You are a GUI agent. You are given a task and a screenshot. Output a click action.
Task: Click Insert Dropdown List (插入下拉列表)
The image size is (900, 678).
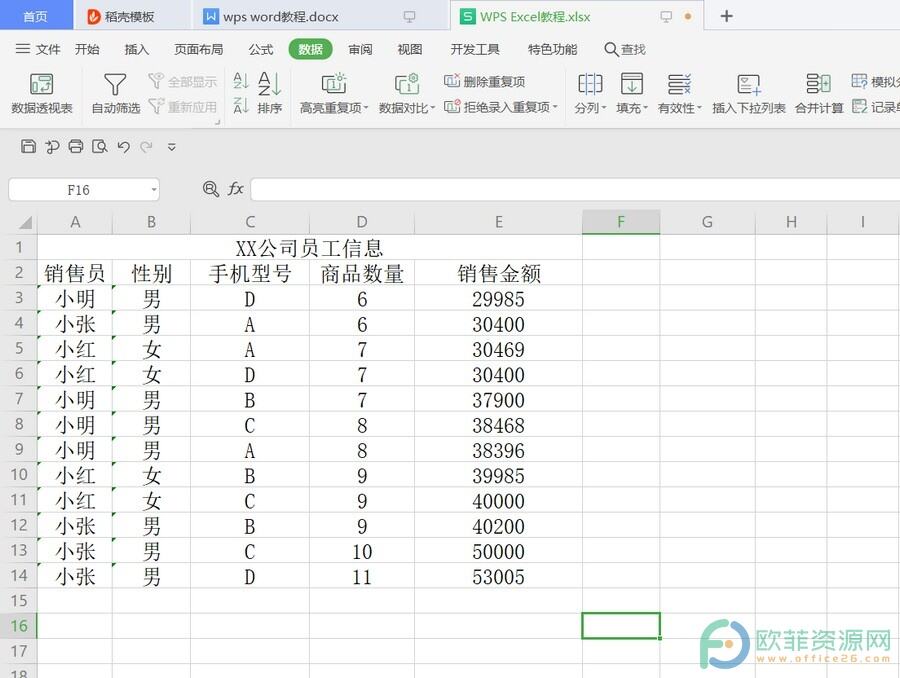pos(748,92)
